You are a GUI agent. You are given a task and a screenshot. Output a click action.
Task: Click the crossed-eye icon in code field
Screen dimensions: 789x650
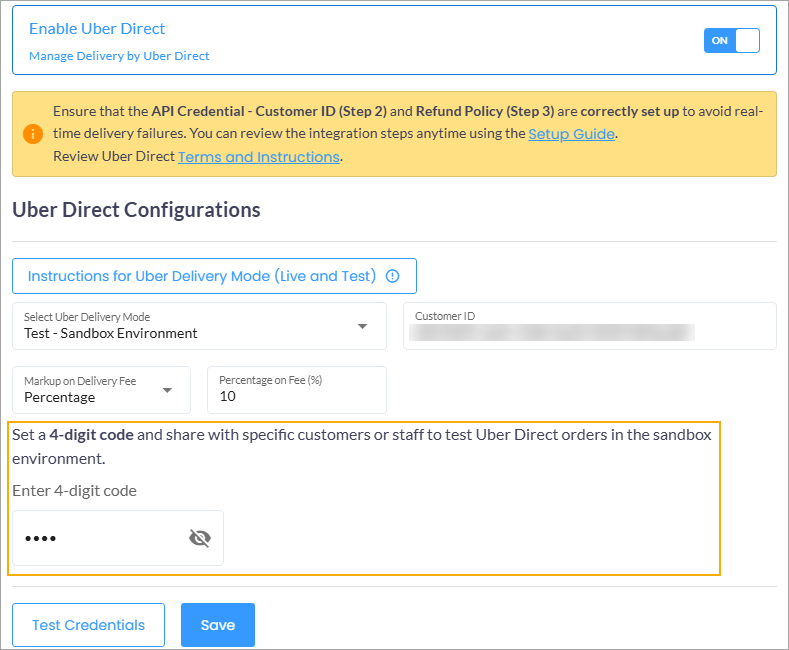pyautogui.click(x=200, y=539)
